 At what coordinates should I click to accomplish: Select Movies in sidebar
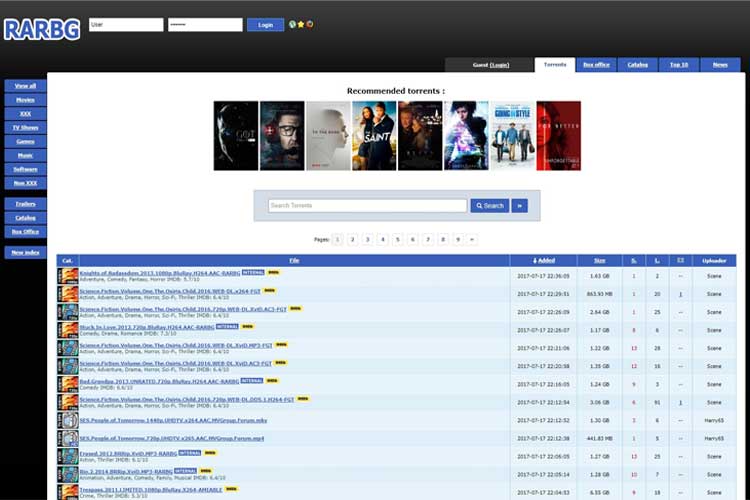click(x=25, y=100)
